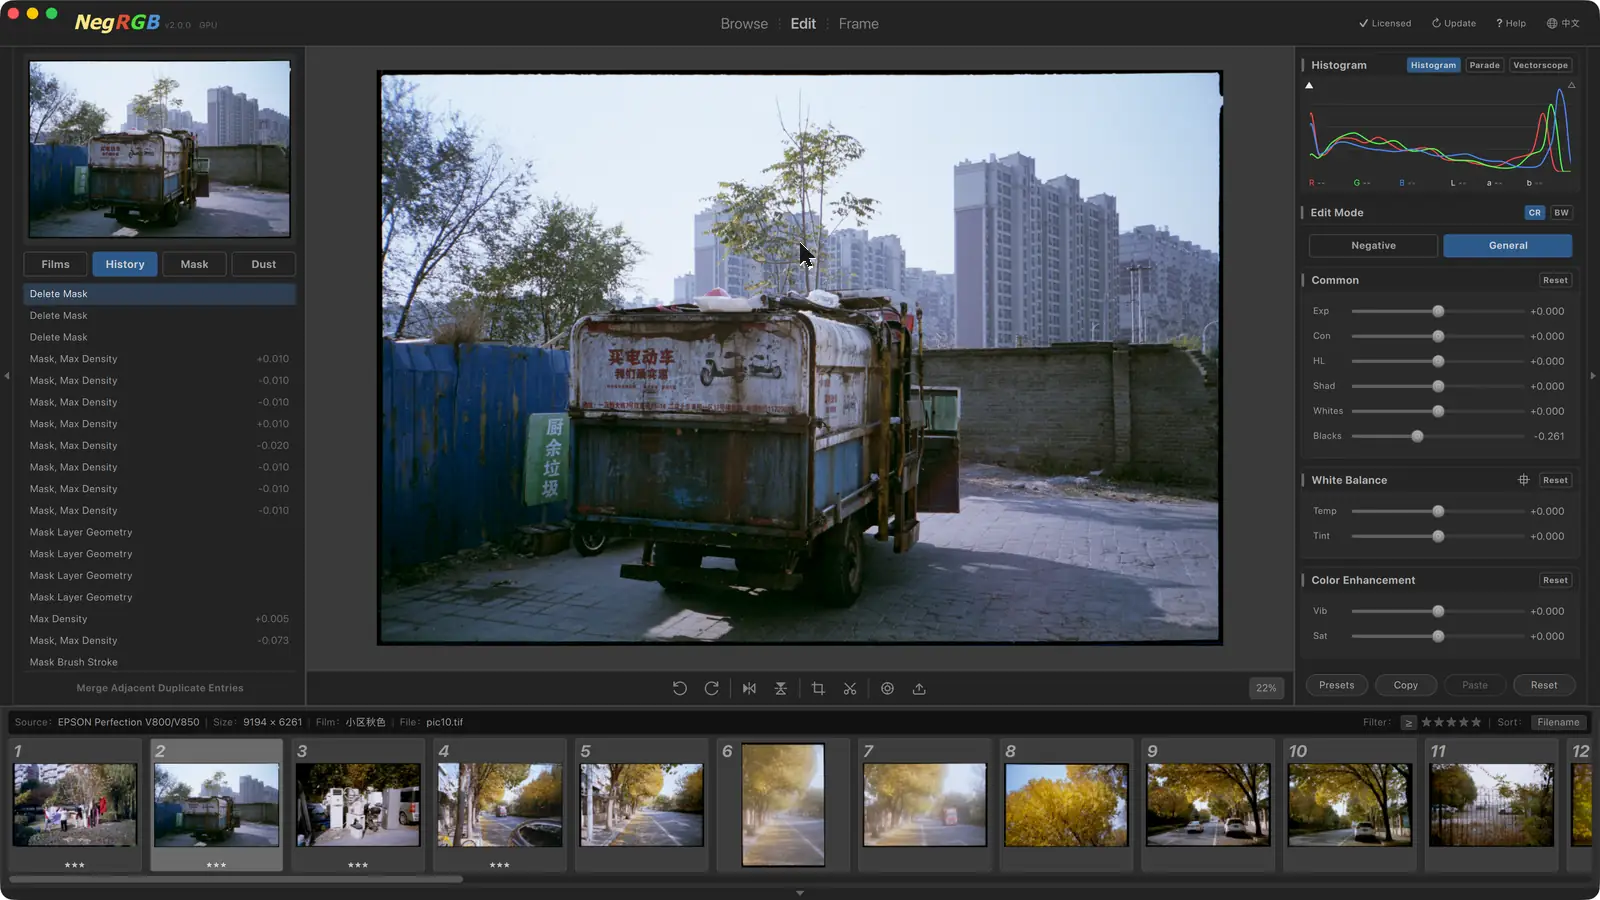The image size is (1600, 900).
Task: Collapse the filmstrip with bottom arrow
Action: (x=800, y=893)
